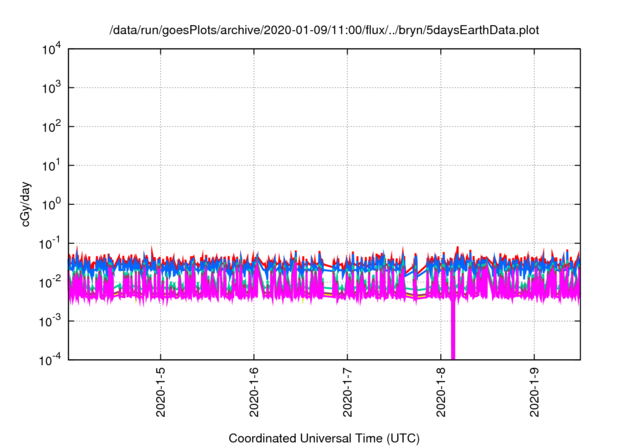Screen dimensions: 640x448
Task: Click the 10^4 y-axis tick label
Action: click(51, 49)
